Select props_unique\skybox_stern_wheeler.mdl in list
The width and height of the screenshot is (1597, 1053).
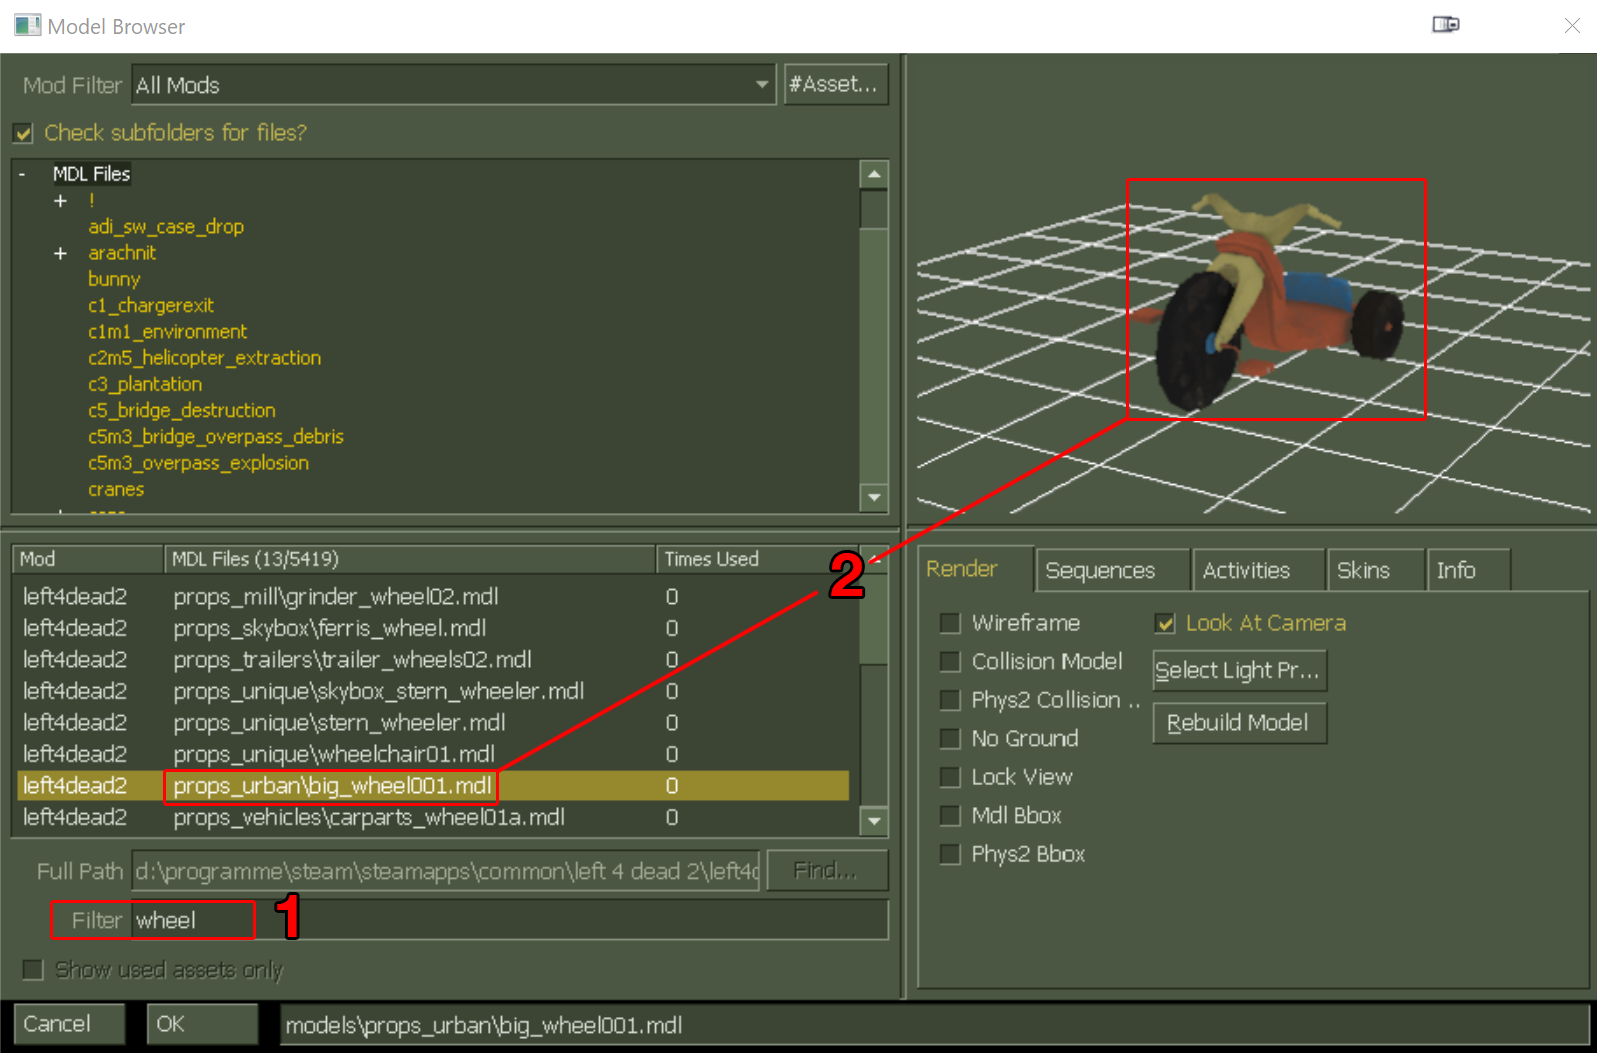pyautogui.click(x=435, y=691)
